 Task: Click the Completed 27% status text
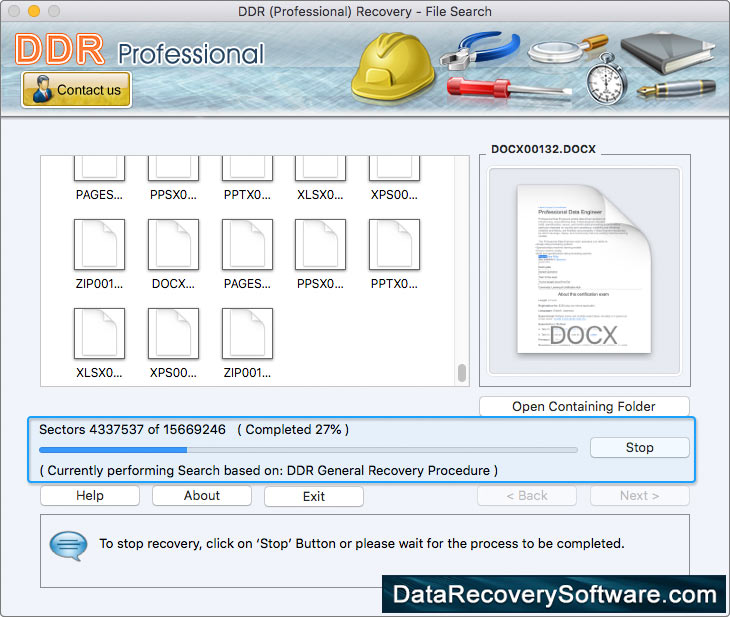click(x=293, y=429)
